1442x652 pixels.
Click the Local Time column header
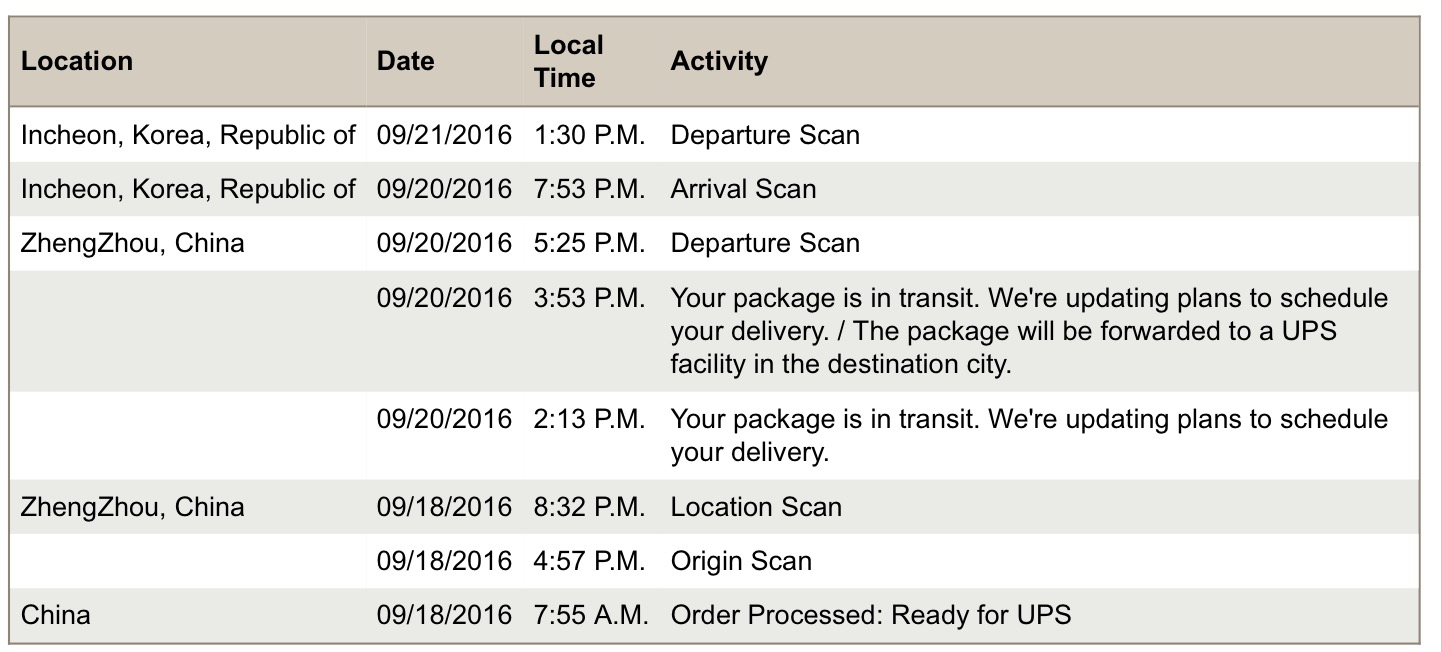(569, 61)
